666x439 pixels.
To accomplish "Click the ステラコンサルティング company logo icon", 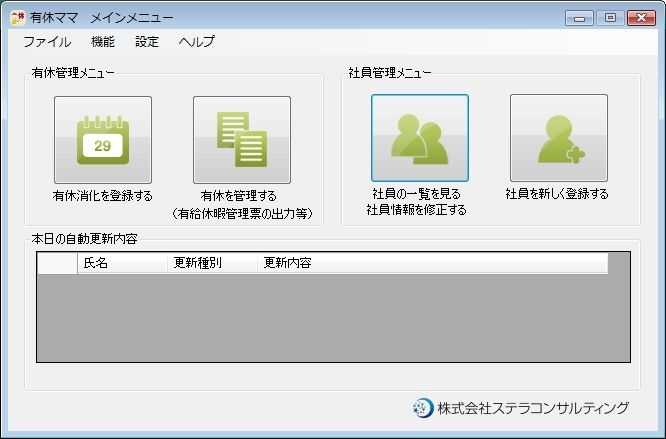I will (423, 408).
